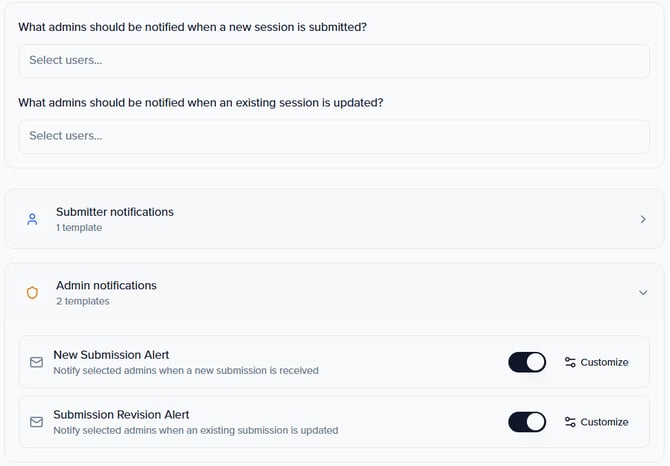Collapse Admin notifications with the down chevron
This screenshot has height=466, width=670.
[643, 293]
